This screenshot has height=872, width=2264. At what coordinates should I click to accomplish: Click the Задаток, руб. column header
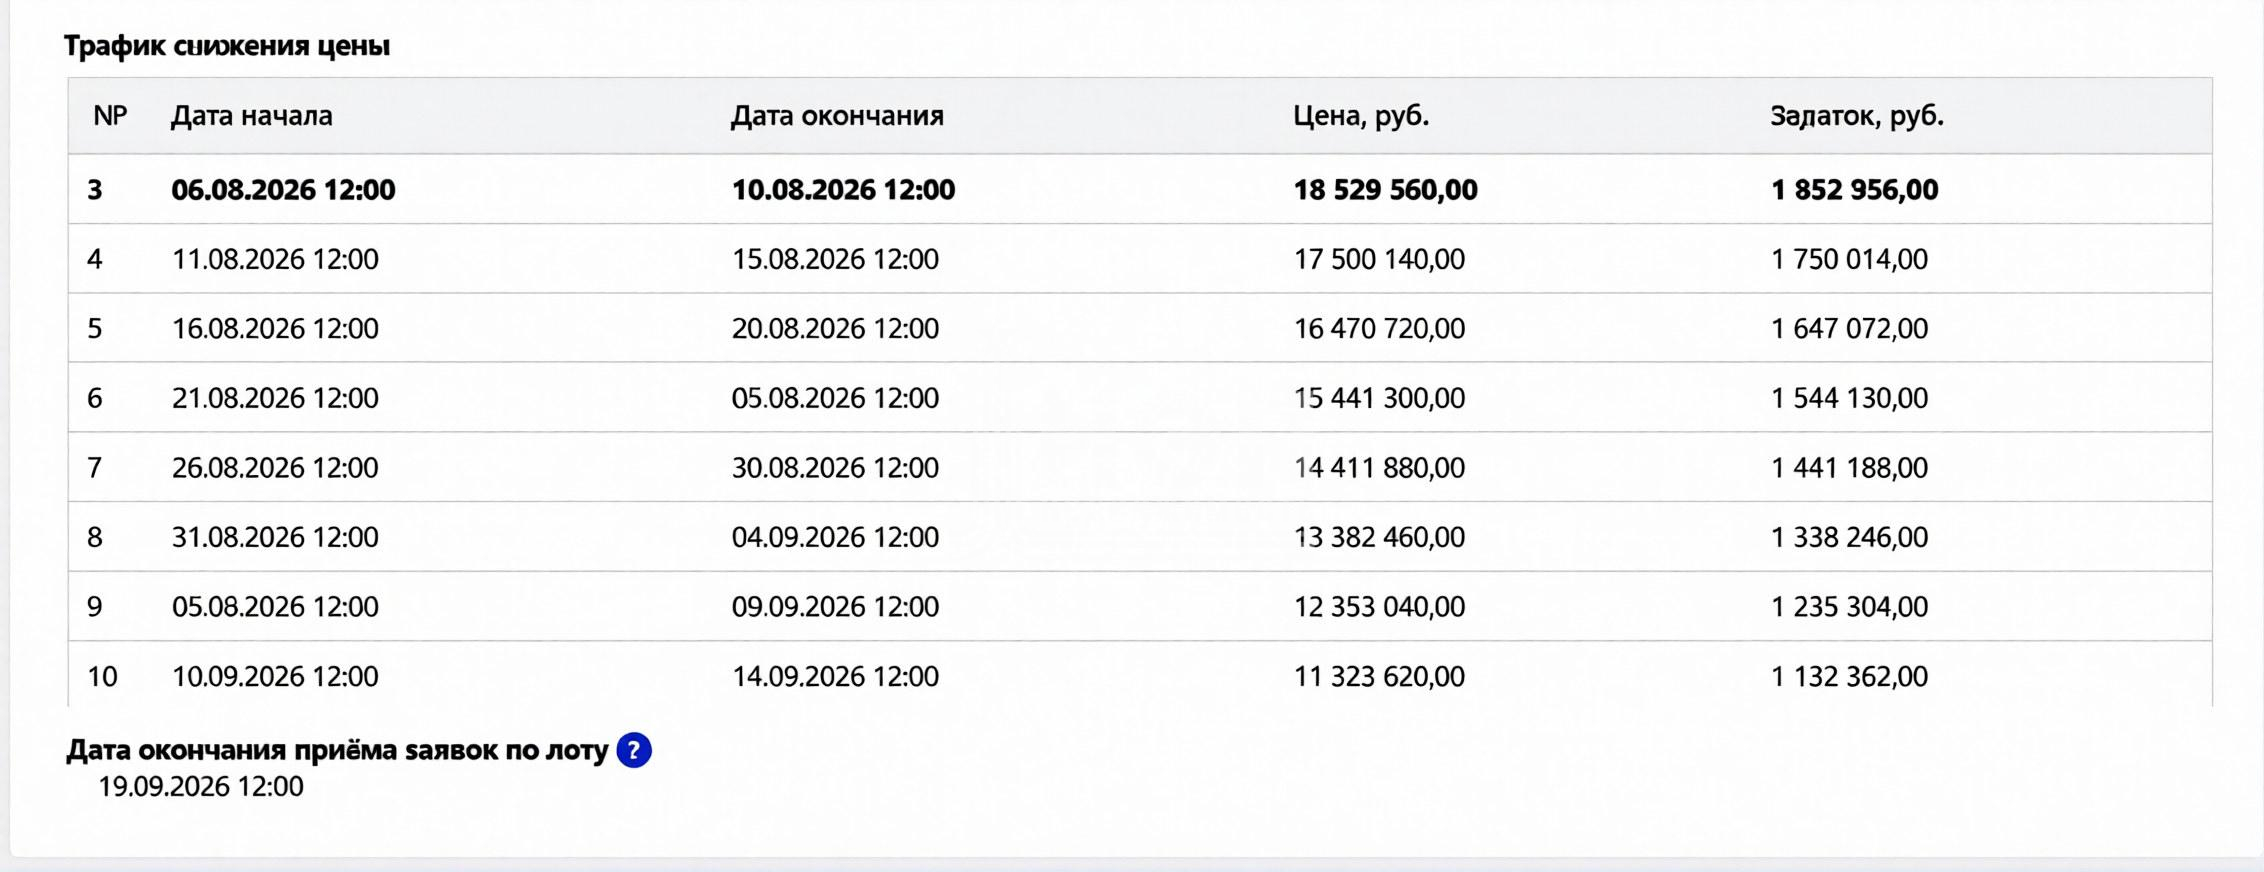1857,116
